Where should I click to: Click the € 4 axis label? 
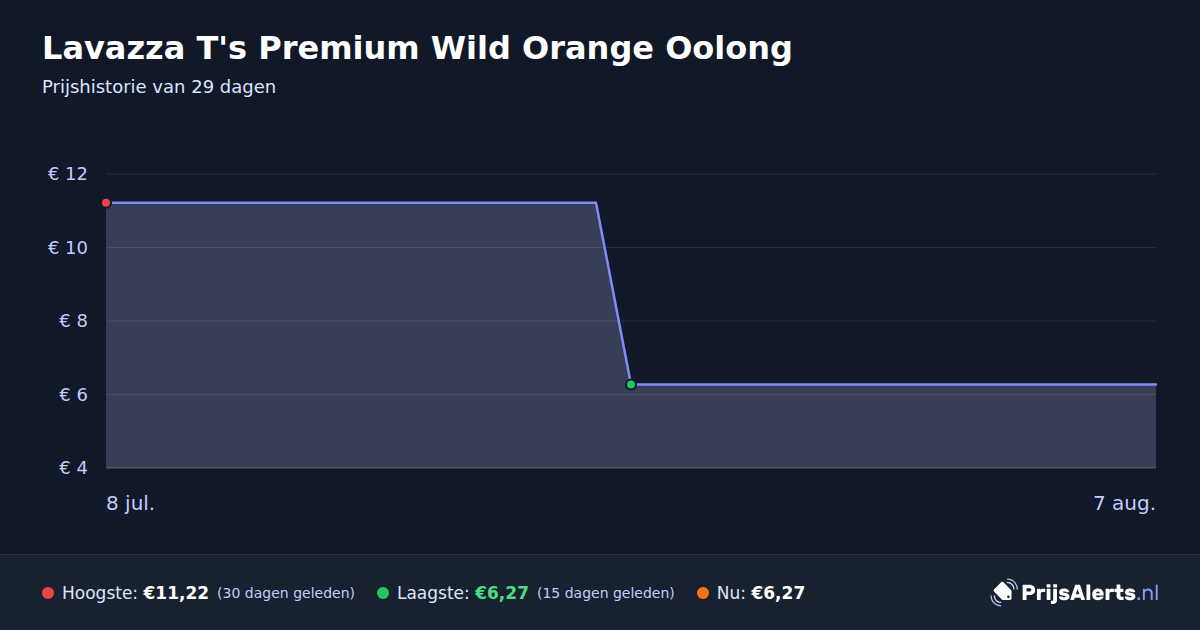pos(74,468)
